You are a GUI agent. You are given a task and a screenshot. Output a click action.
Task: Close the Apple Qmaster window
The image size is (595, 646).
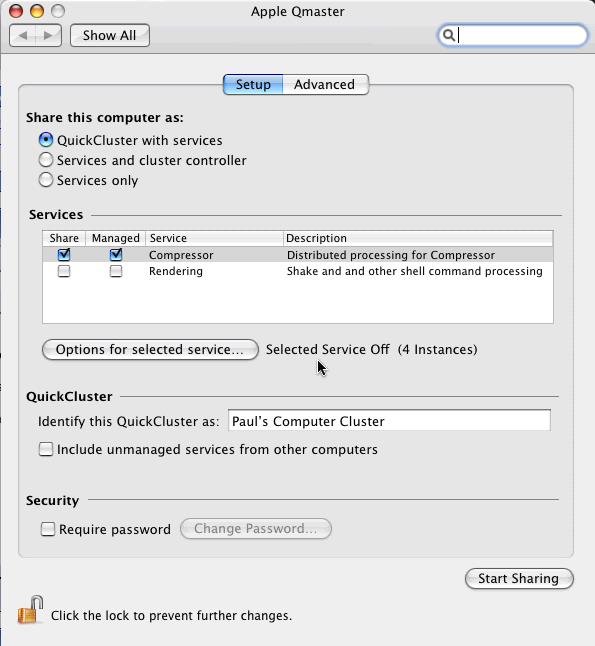point(16,11)
